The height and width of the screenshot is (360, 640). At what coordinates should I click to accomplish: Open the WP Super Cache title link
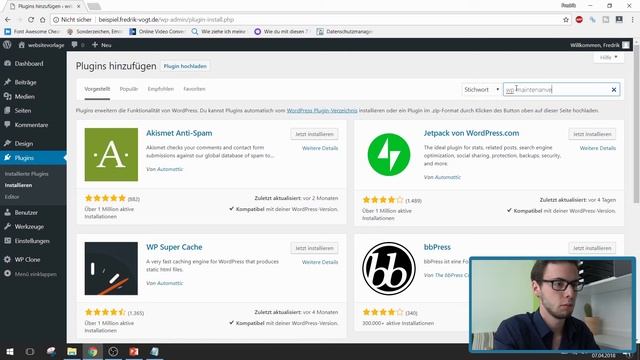click(x=174, y=247)
